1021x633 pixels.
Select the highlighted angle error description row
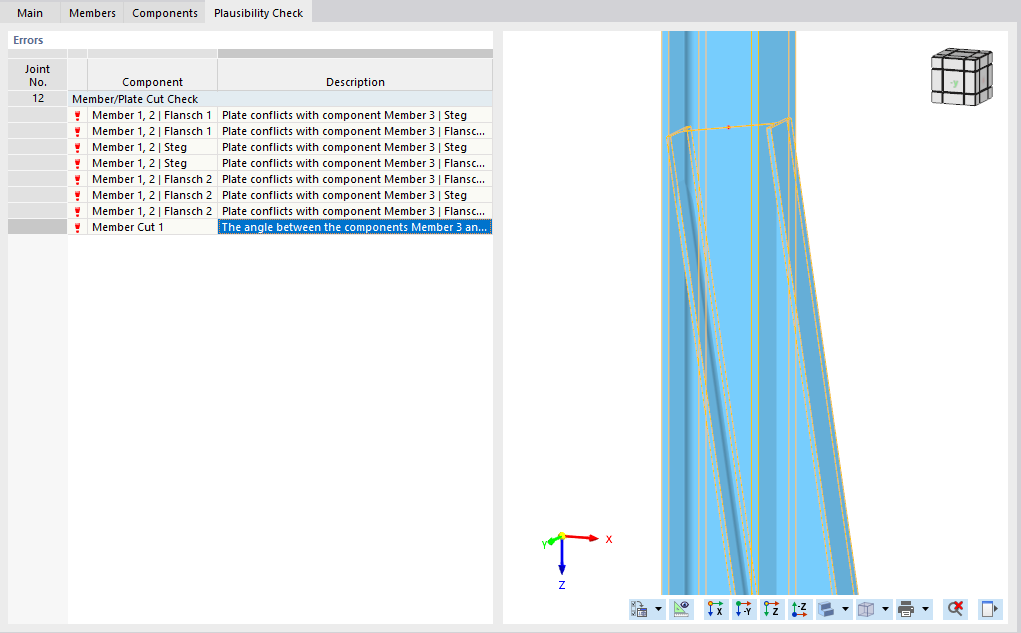(x=355, y=226)
